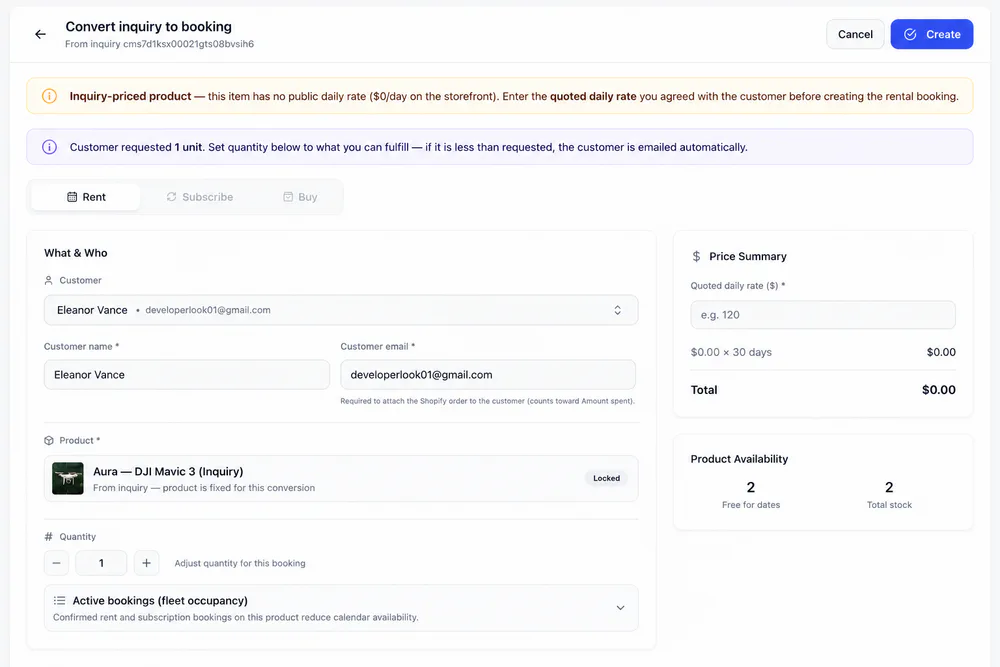Viewport: 1000px width, 667px height.
Task: Click the up-down chevron in the customer selector
Action: (x=617, y=310)
